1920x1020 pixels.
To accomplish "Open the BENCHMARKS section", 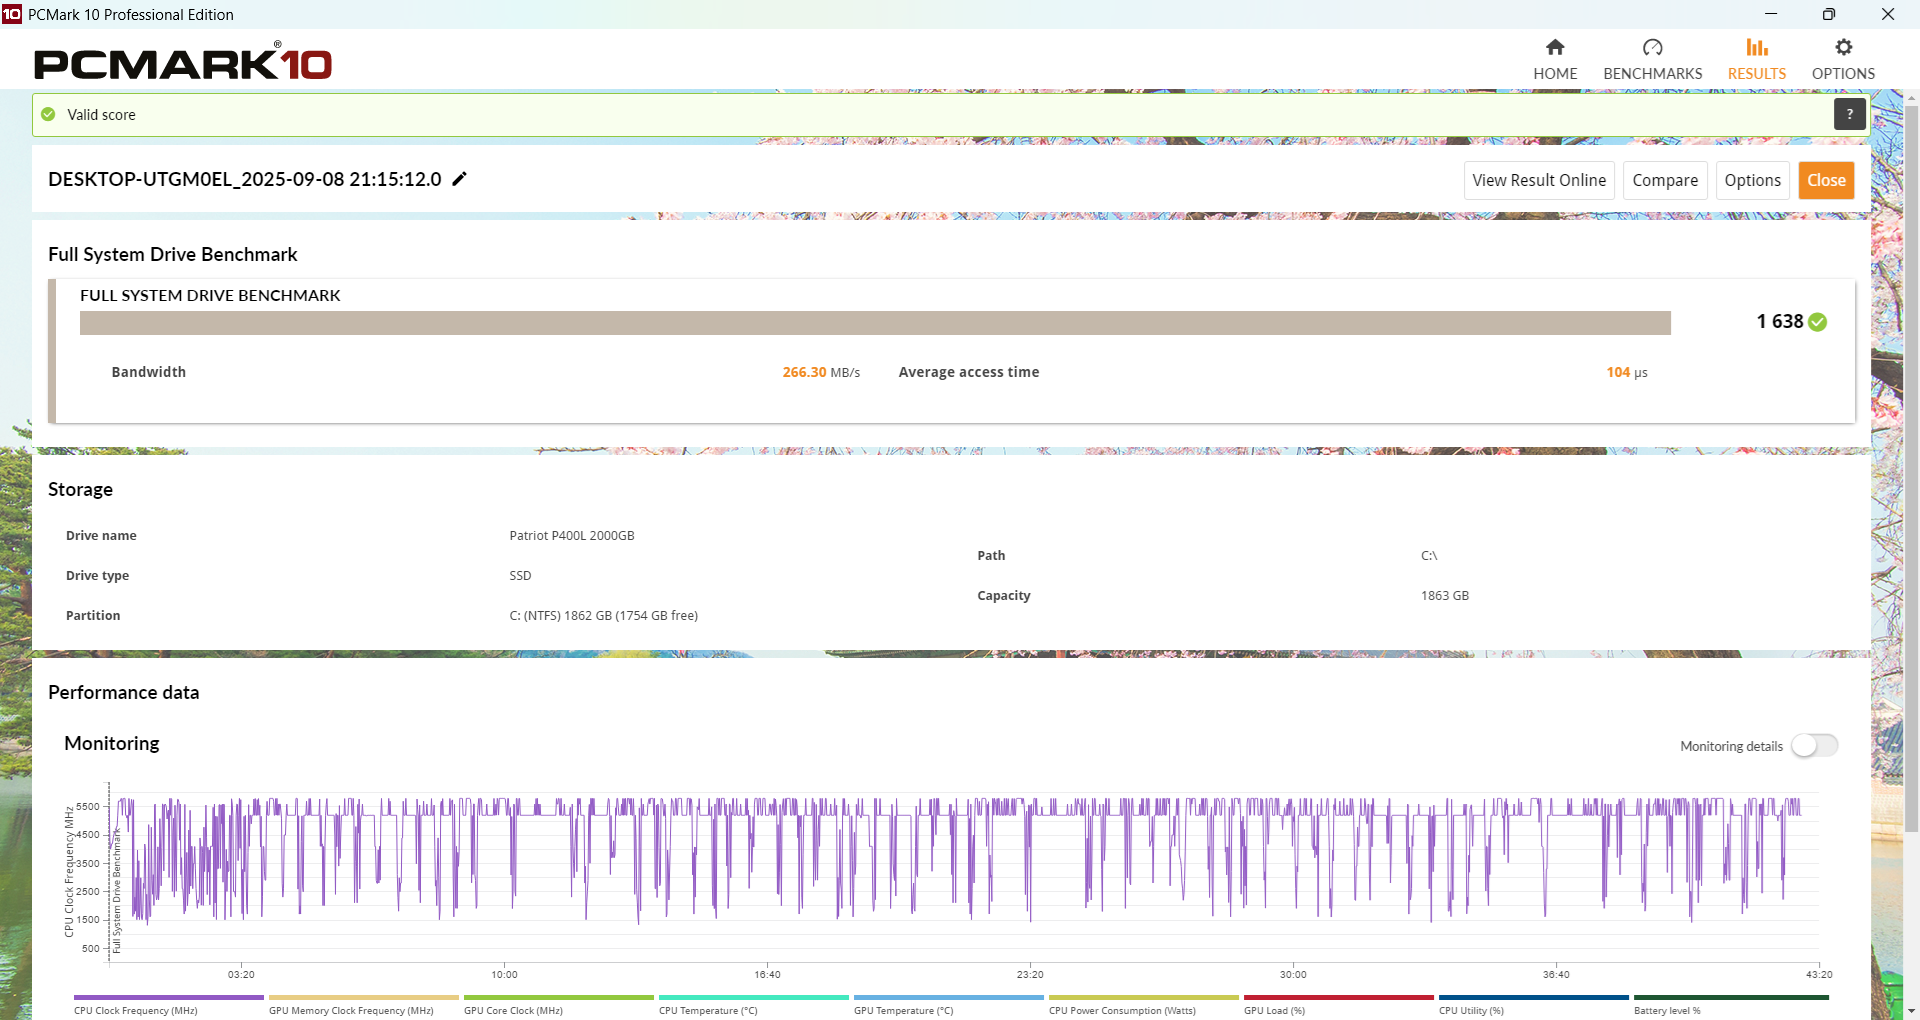I will (1652, 60).
